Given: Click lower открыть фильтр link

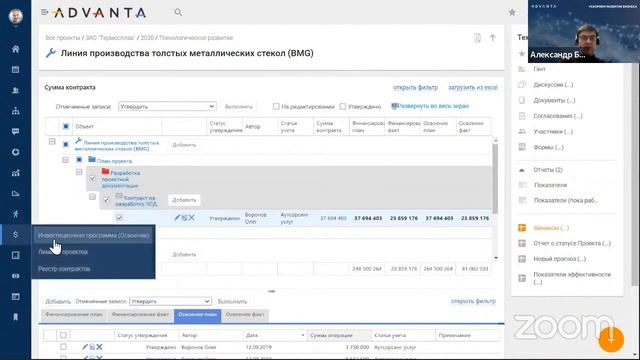Looking at the screenshot, I should tap(473, 301).
